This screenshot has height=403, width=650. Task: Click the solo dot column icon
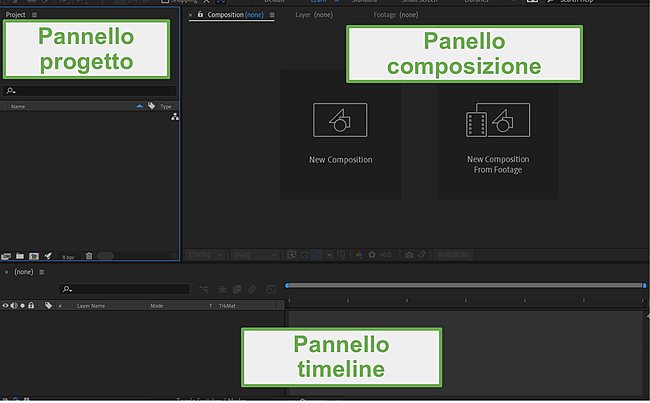(22, 306)
